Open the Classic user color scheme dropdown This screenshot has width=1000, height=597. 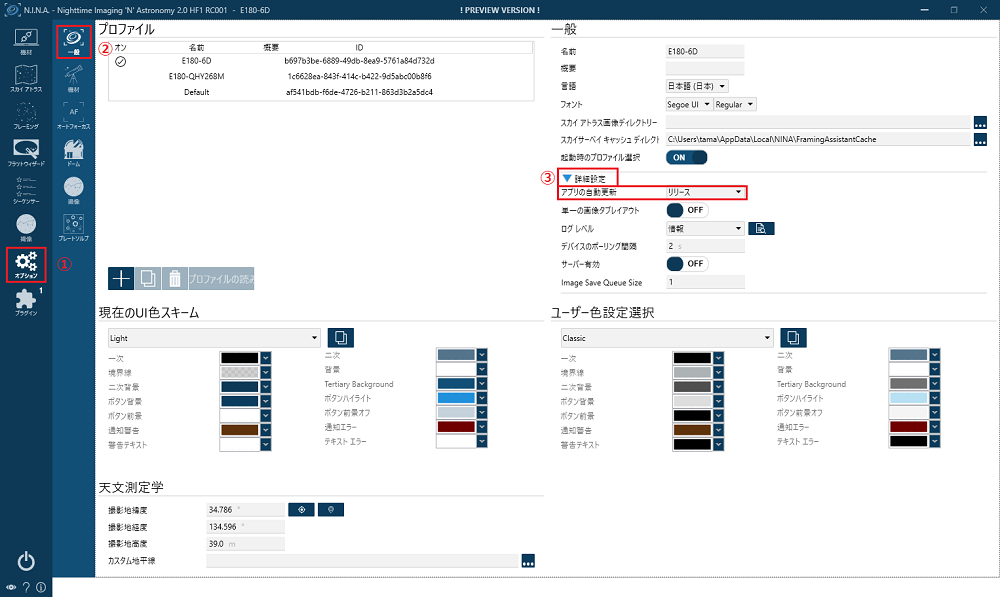pos(666,338)
